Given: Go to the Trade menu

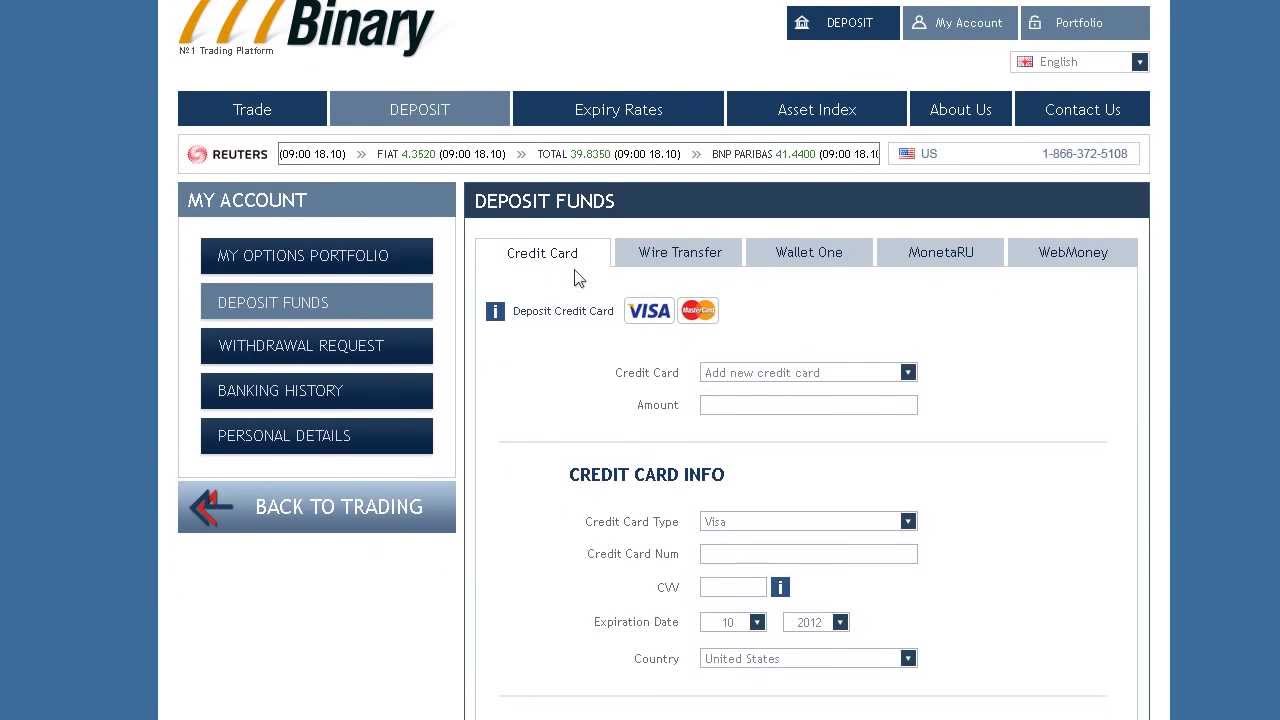Looking at the screenshot, I should 252,109.
